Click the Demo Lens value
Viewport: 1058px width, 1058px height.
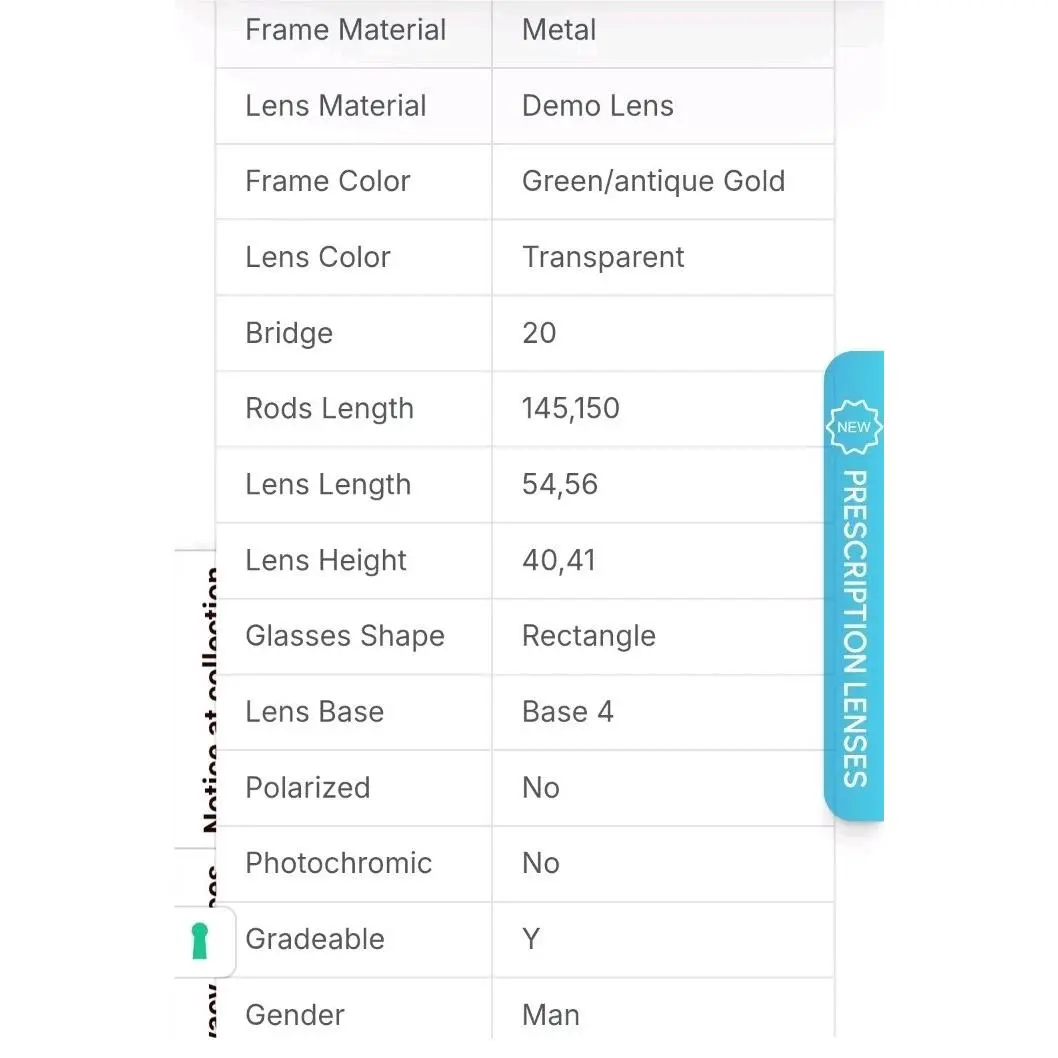(x=598, y=106)
